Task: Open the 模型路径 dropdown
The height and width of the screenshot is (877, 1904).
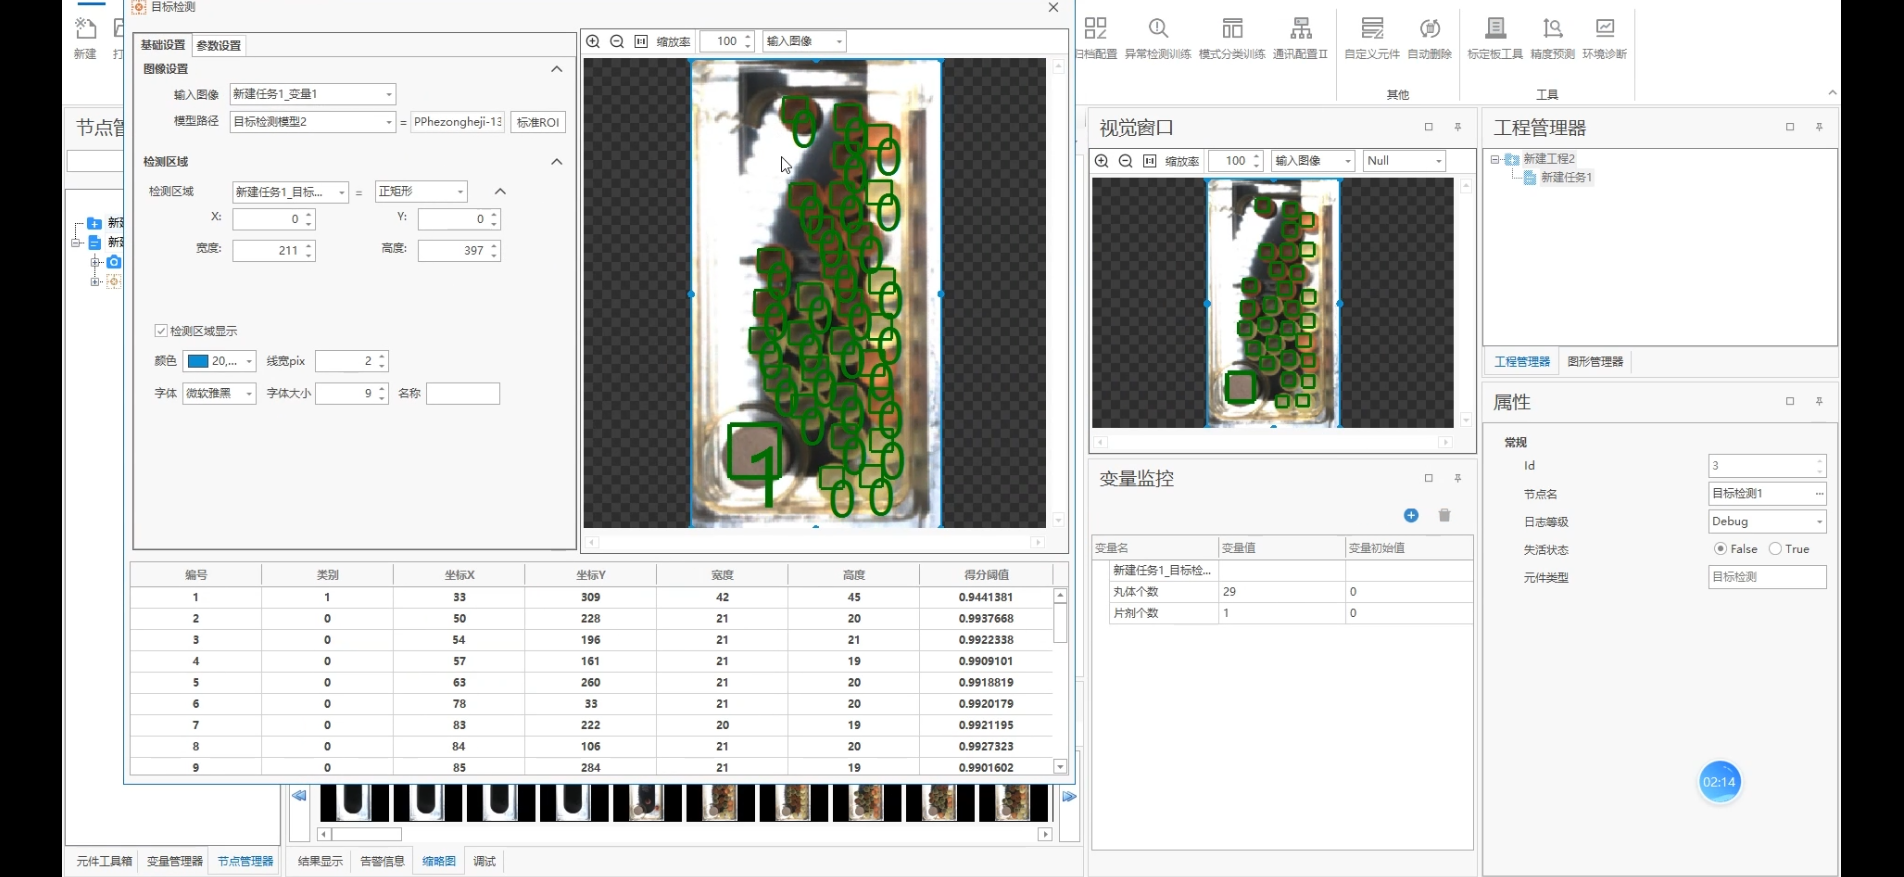Action: click(x=389, y=122)
